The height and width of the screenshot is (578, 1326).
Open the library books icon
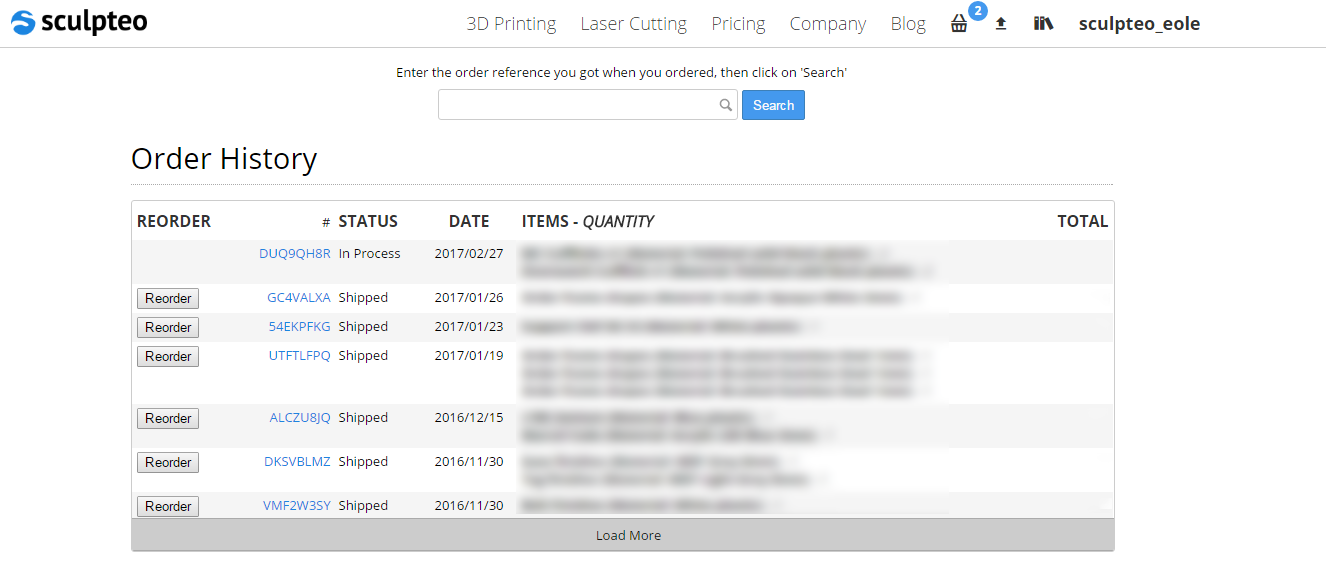click(x=1043, y=23)
